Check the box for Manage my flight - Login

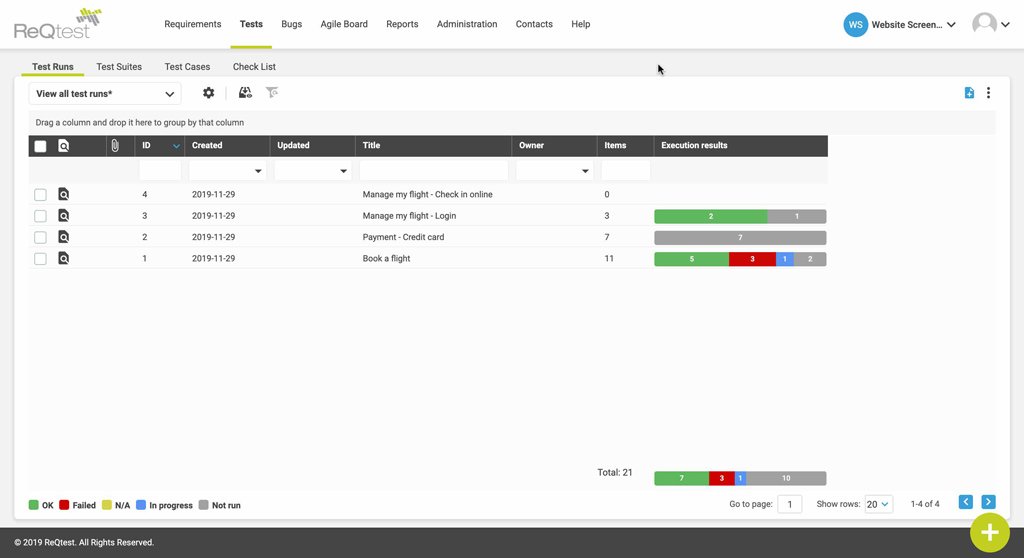(x=40, y=216)
